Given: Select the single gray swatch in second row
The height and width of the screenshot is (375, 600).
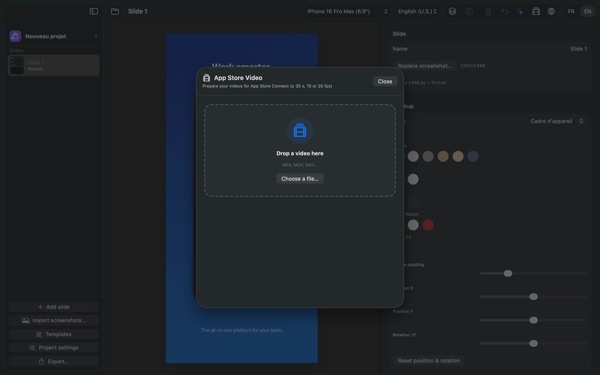Looking at the screenshot, I should [413, 179].
